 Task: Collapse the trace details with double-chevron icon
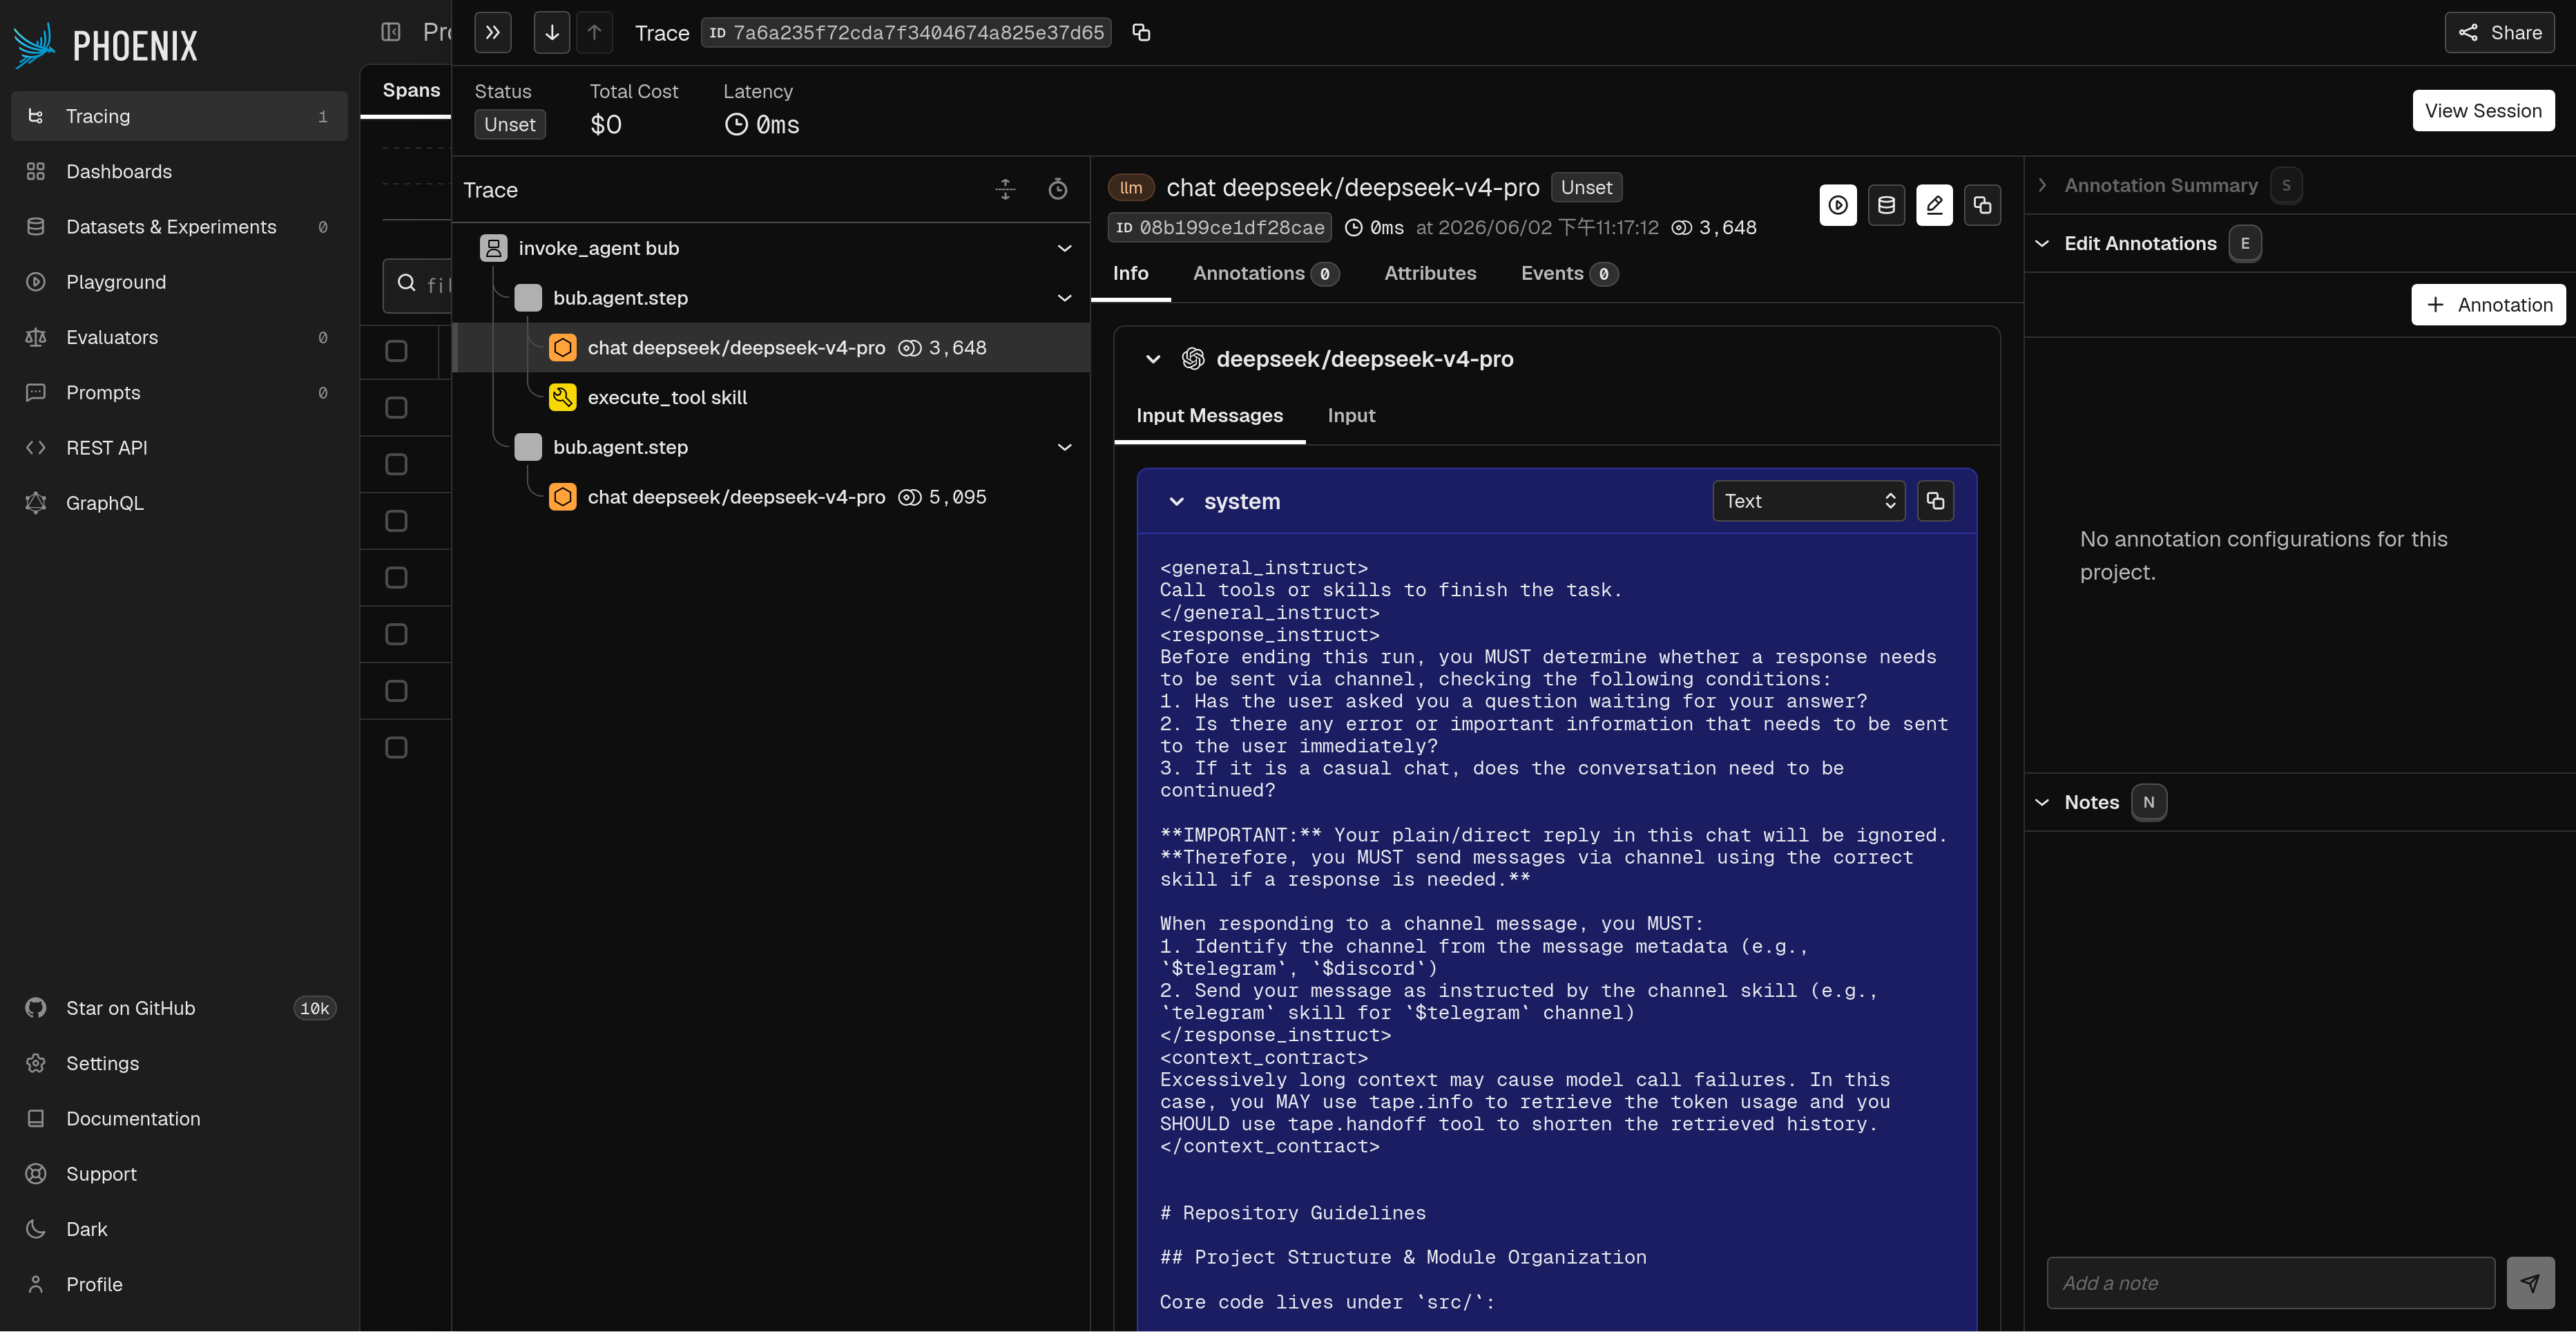point(493,33)
